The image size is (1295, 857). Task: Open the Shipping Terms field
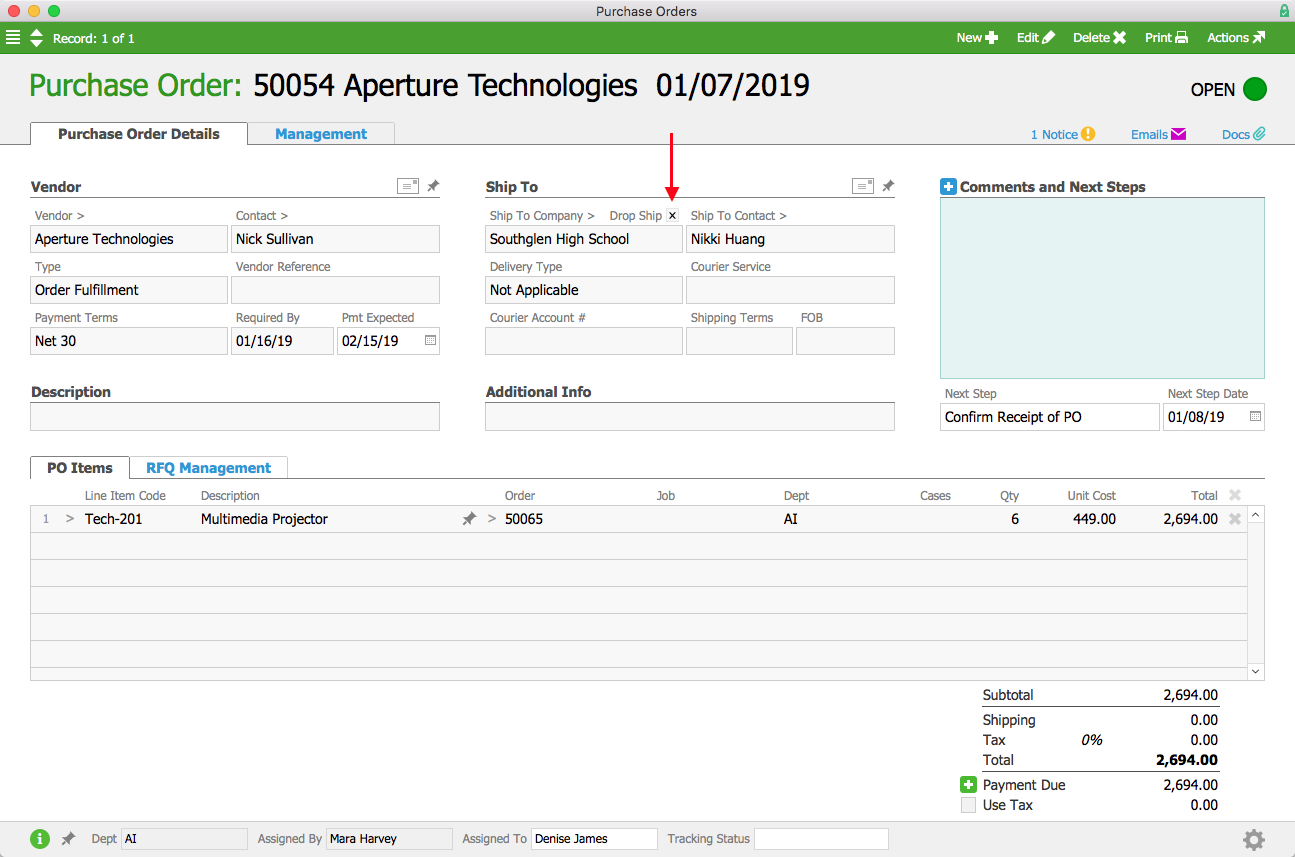click(739, 341)
